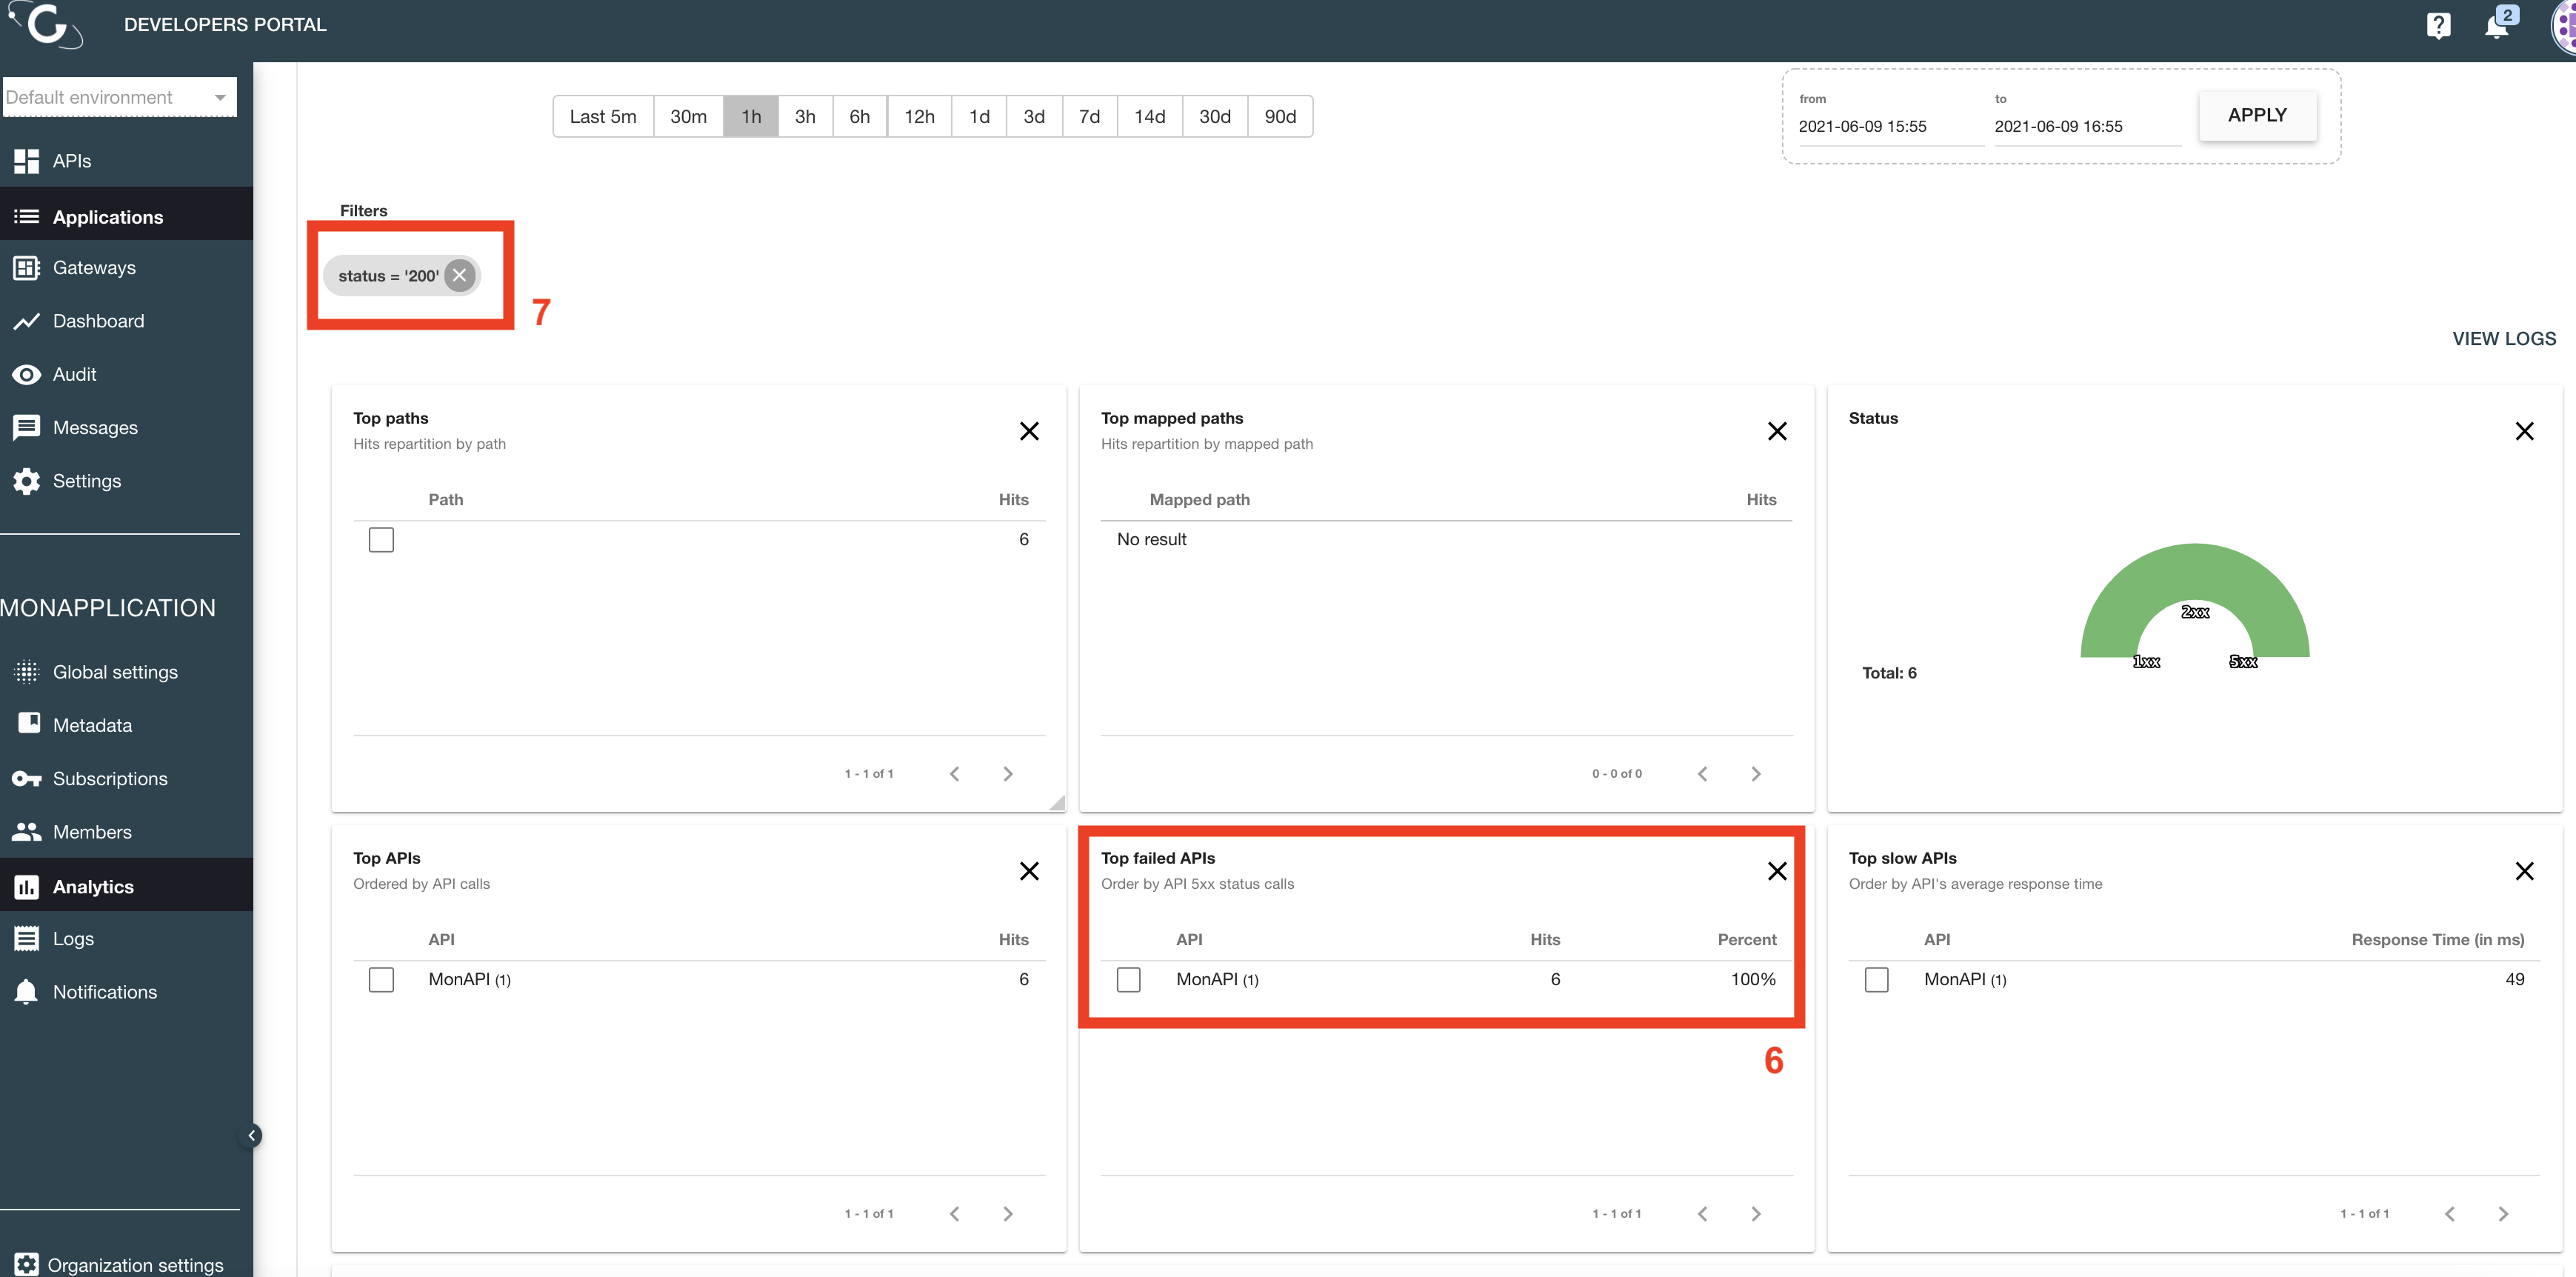Check the MonAPI row in Top failed APIs
The width and height of the screenshot is (2576, 1277).
[1128, 980]
